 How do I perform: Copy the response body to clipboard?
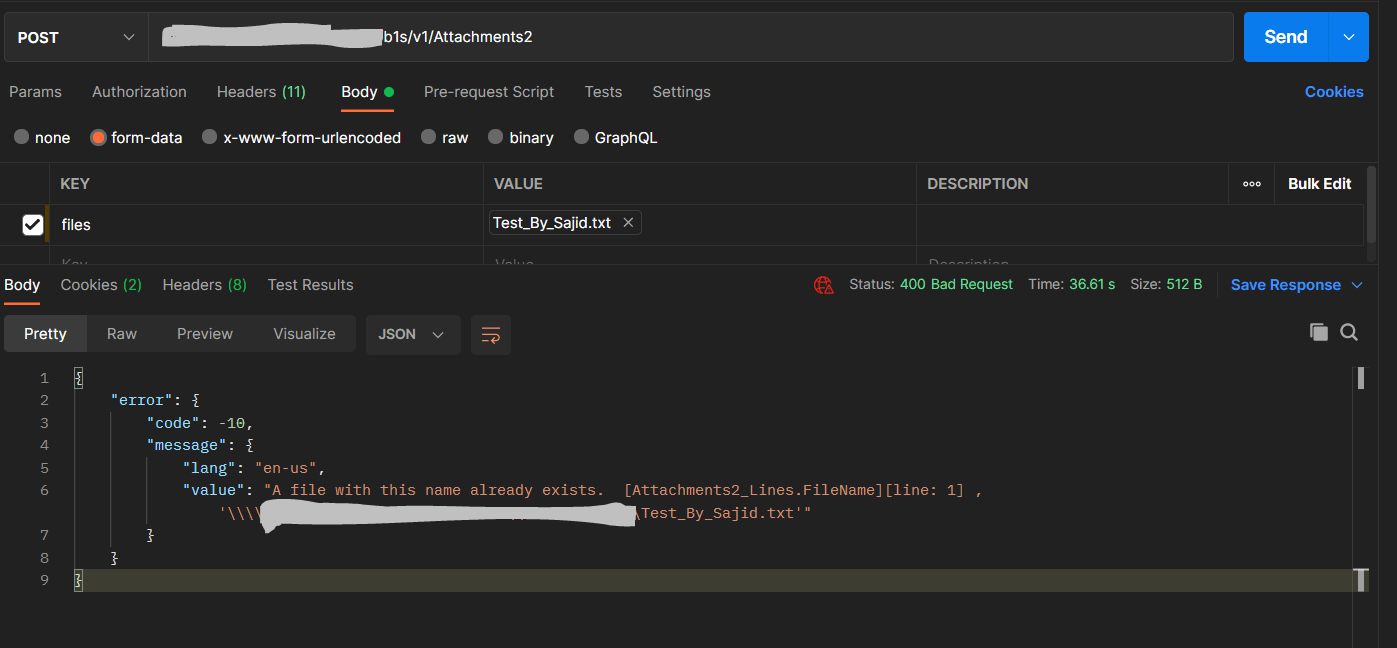click(x=1318, y=331)
